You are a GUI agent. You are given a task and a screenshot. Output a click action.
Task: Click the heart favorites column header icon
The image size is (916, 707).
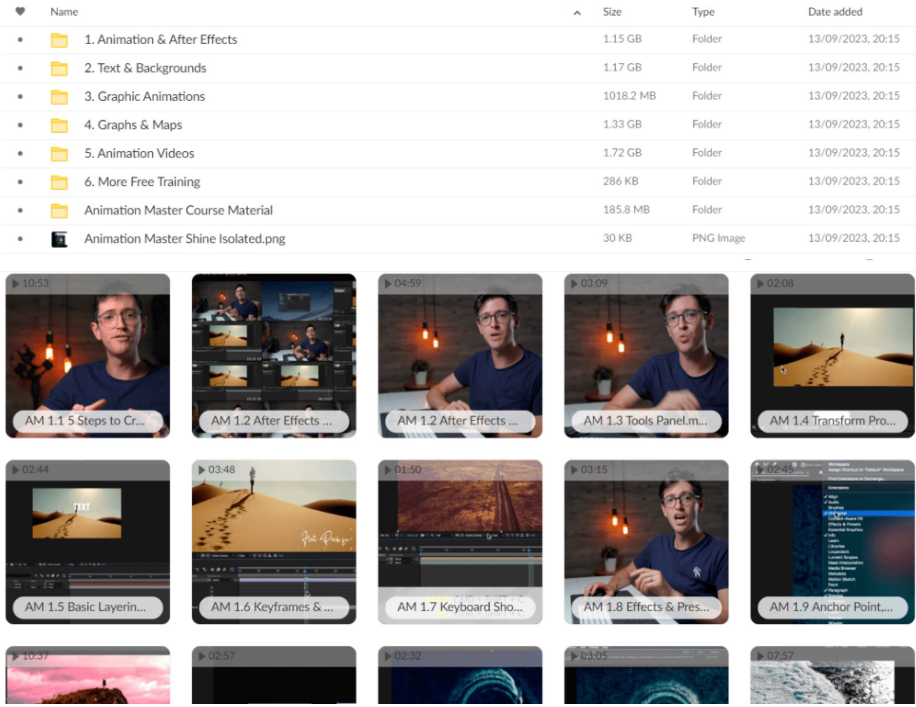(20, 12)
